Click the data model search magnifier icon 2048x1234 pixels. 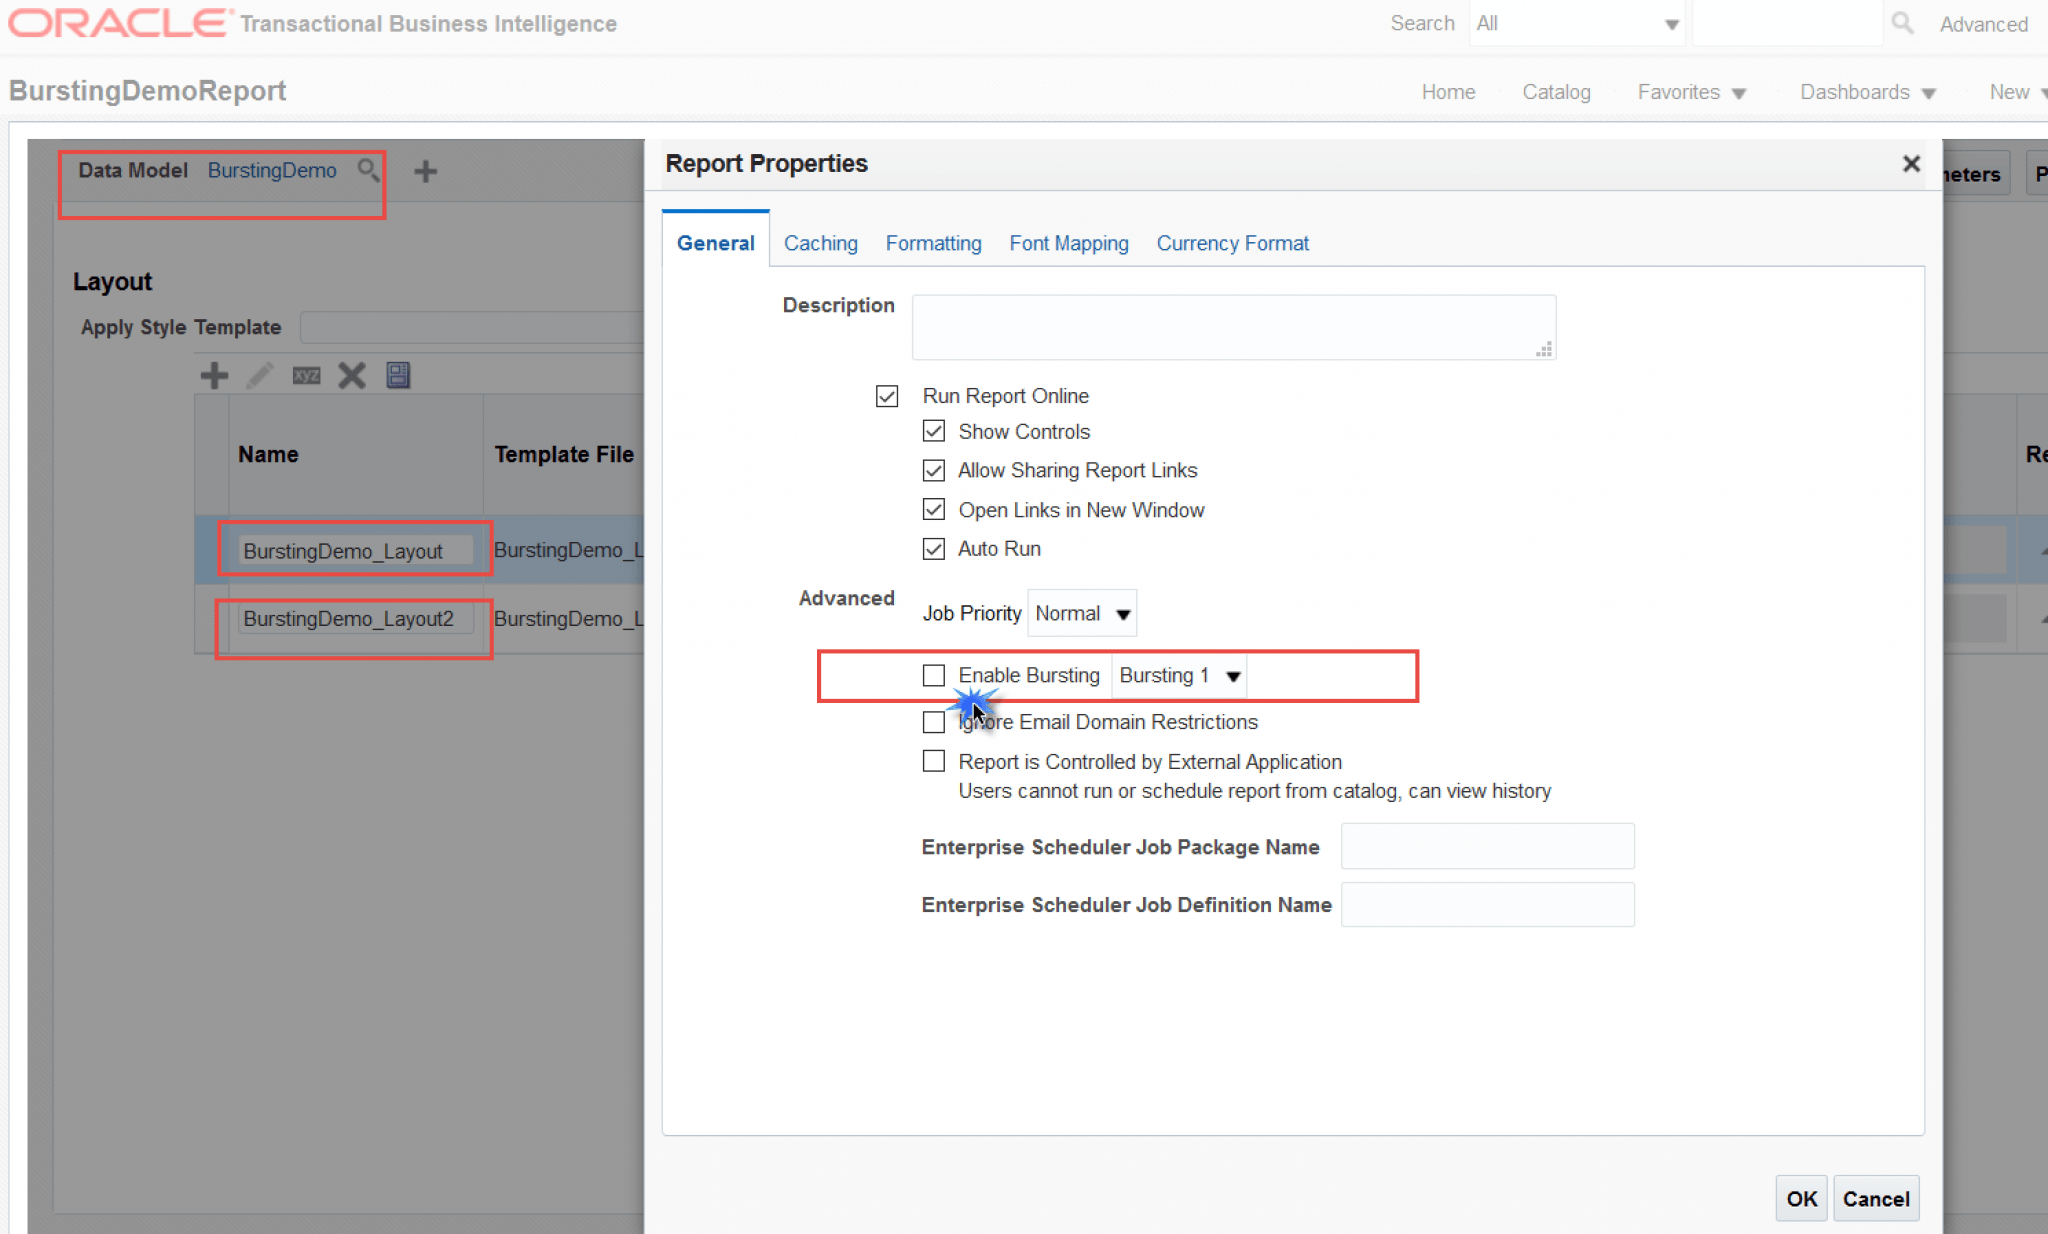(x=366, y=170)
